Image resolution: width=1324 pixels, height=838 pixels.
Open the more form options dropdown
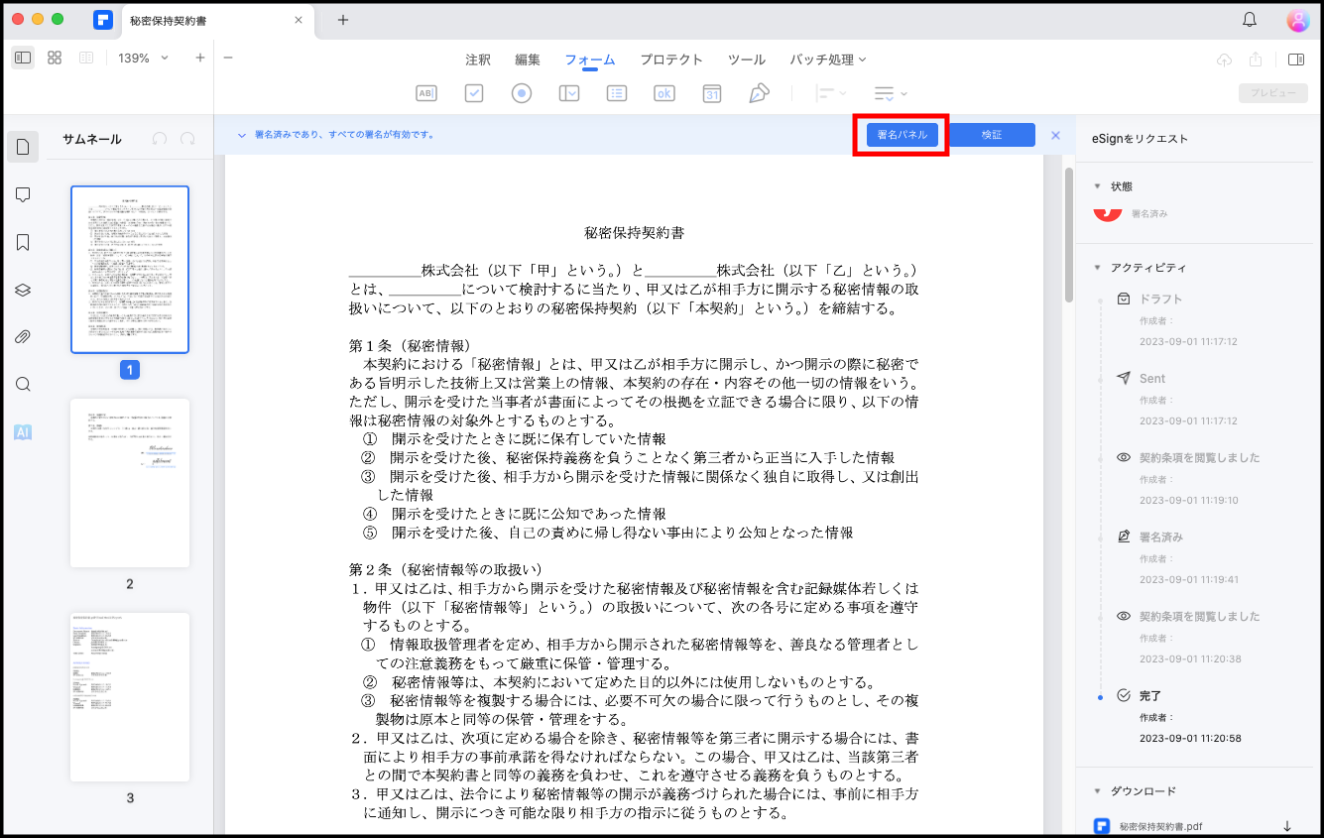point(890,93)
